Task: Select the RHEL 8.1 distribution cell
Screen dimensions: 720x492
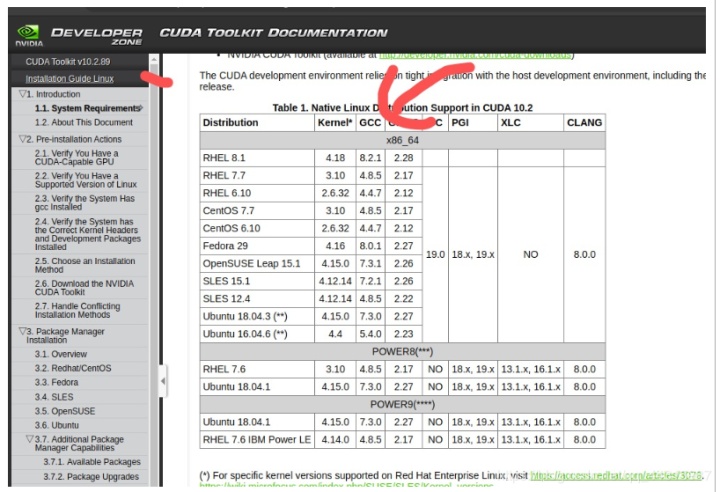Action: [x=257, y=158]
